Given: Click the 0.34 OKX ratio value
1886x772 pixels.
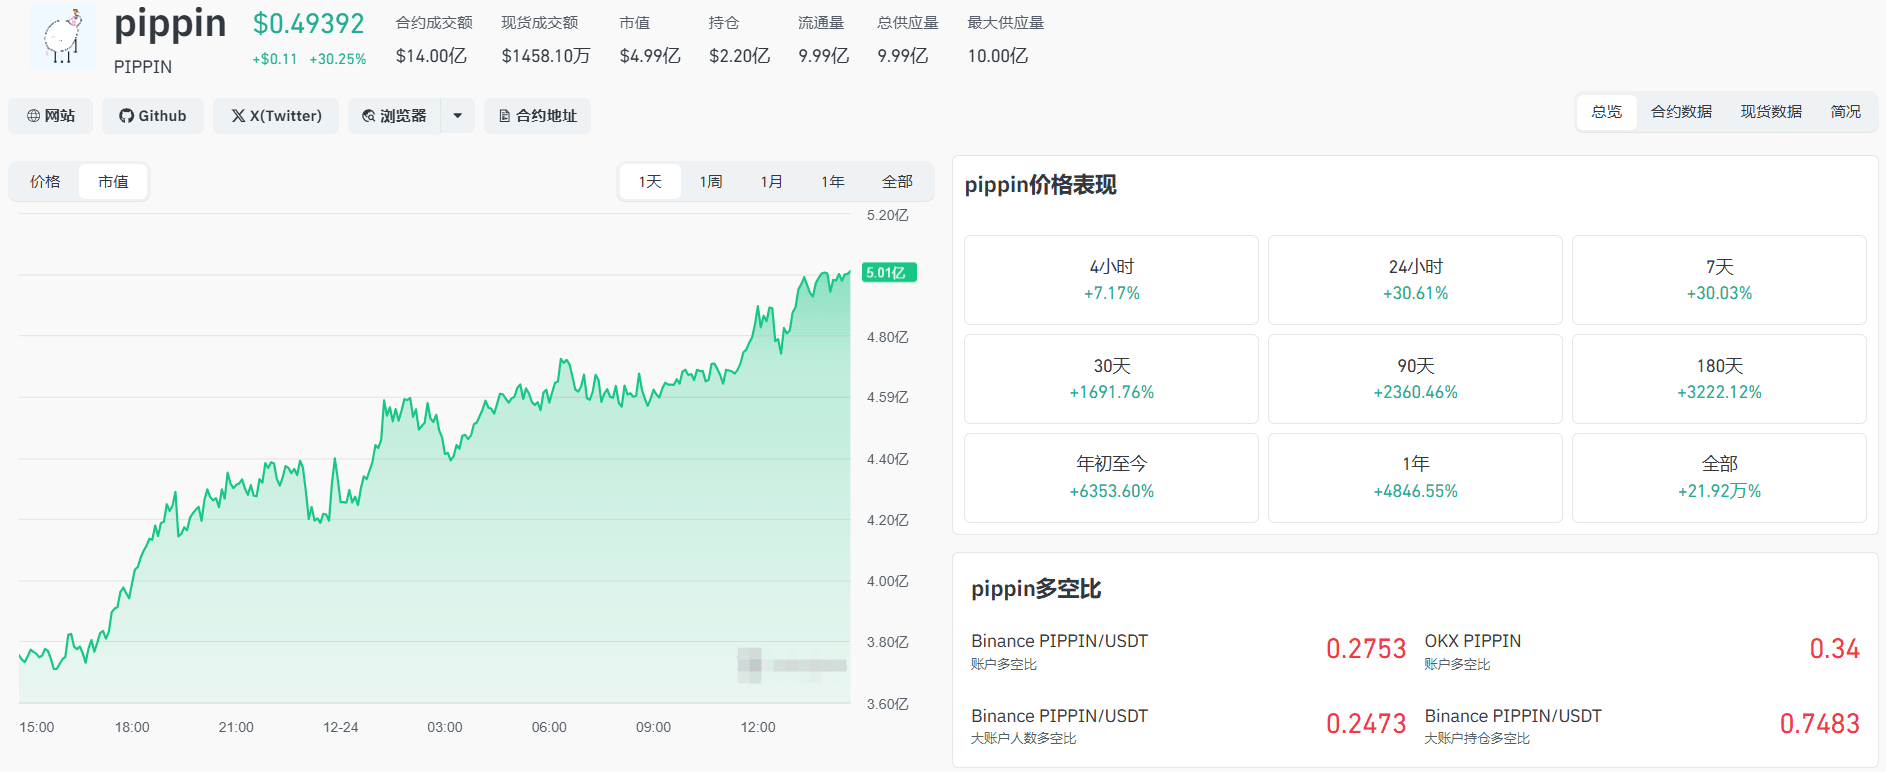Looking at the screenshot, I should [1834, 649].
